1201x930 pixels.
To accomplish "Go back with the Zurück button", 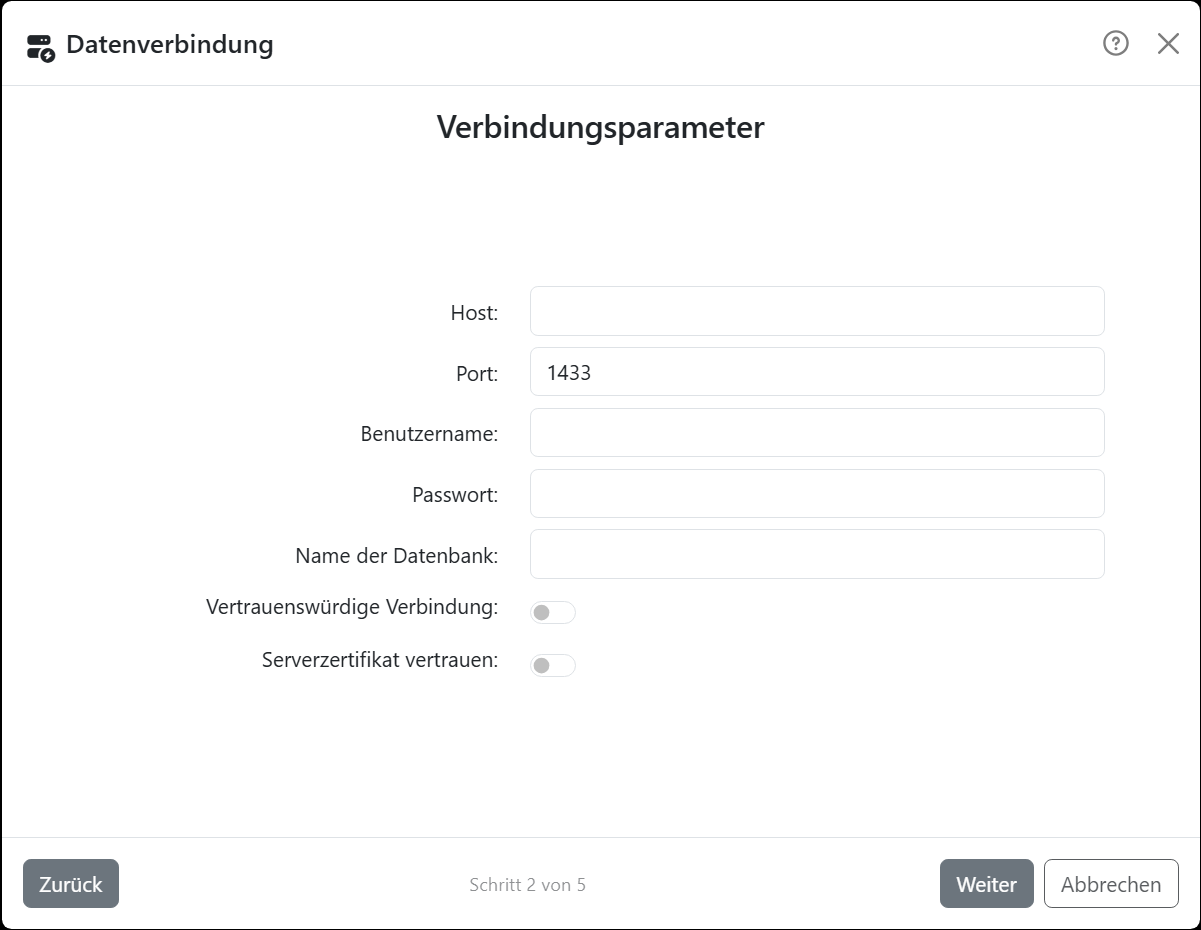I will 71,884.
